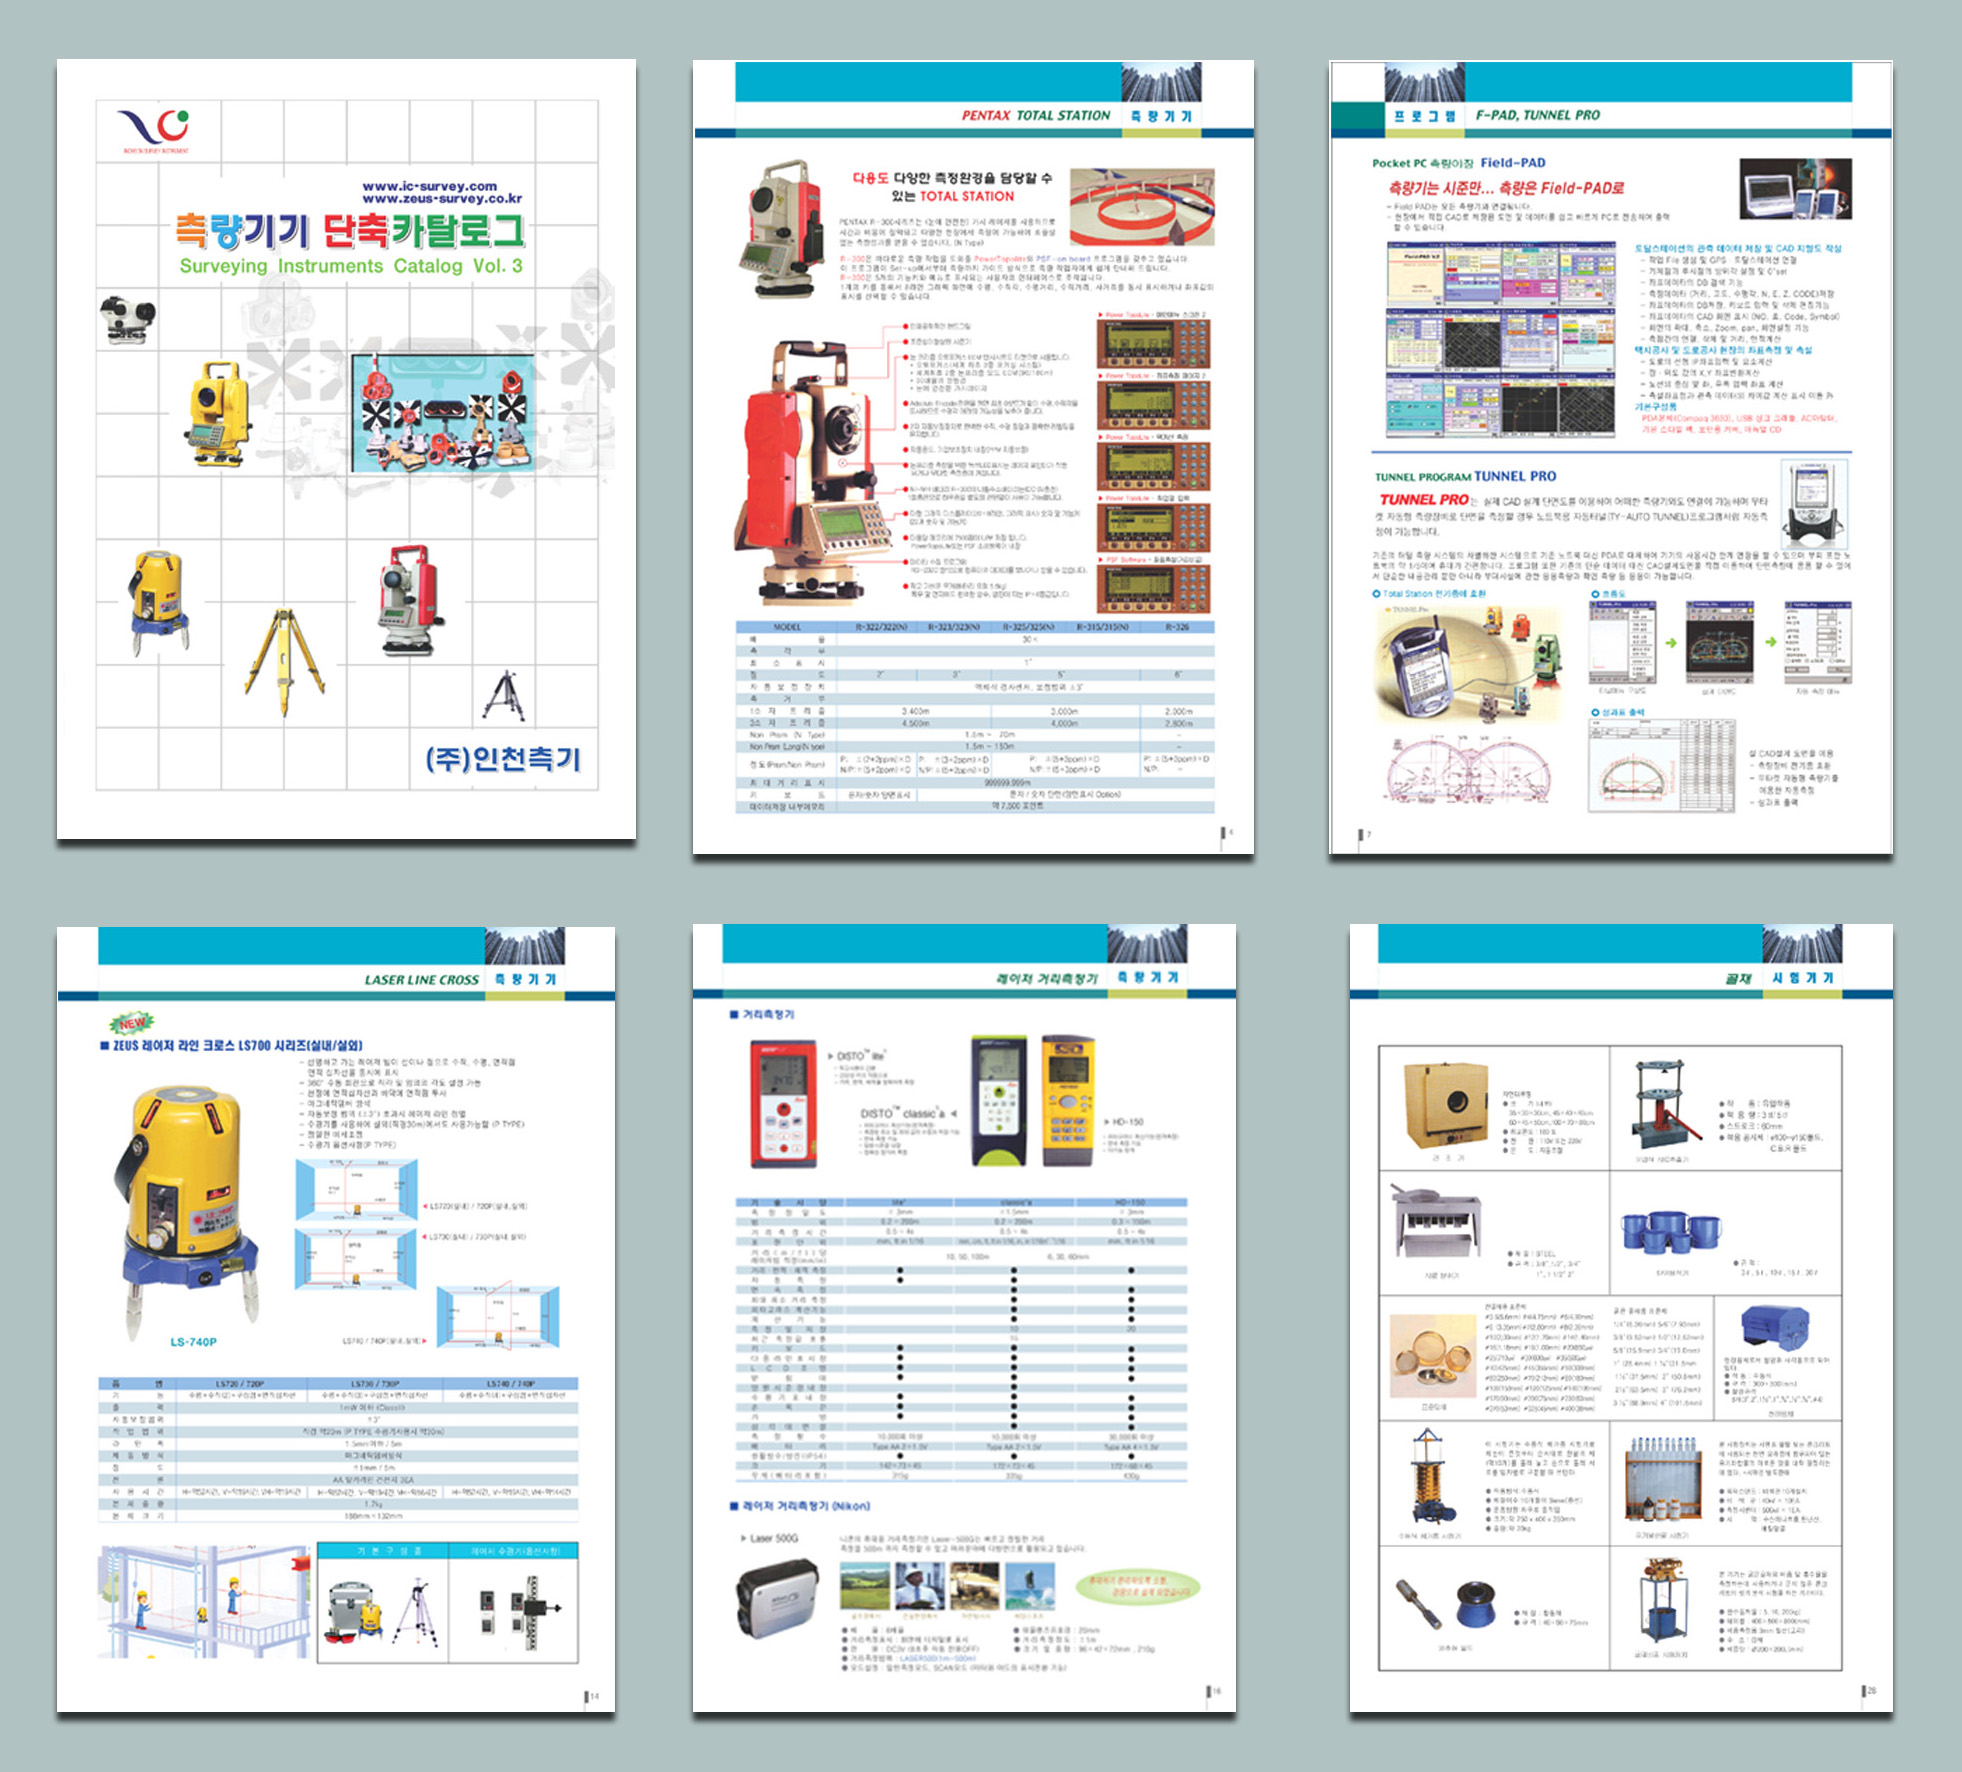Screen dimensions: 1962x1772
Task: Click the red DISTO lite distance meter
Action: [783, 1104]
